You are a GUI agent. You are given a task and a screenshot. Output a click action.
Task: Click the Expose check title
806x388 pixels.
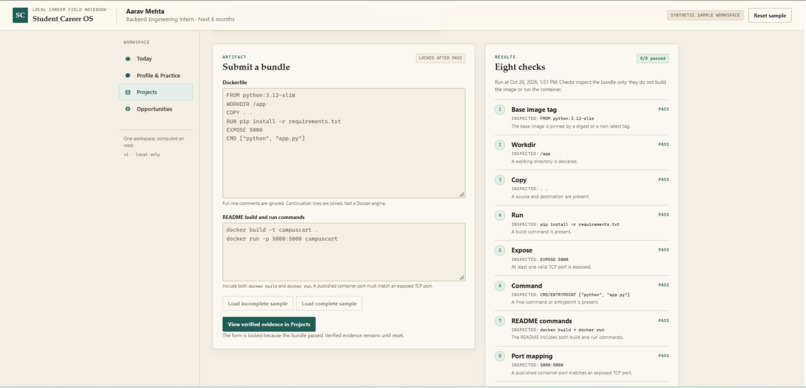522,250
